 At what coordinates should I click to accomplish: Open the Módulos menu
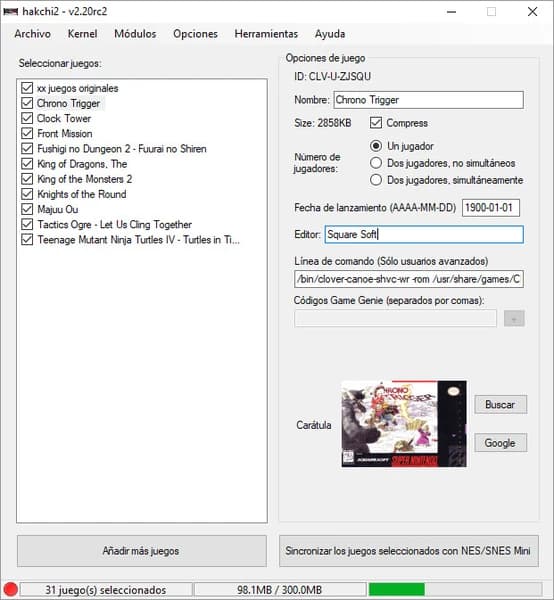click(135, 34)
